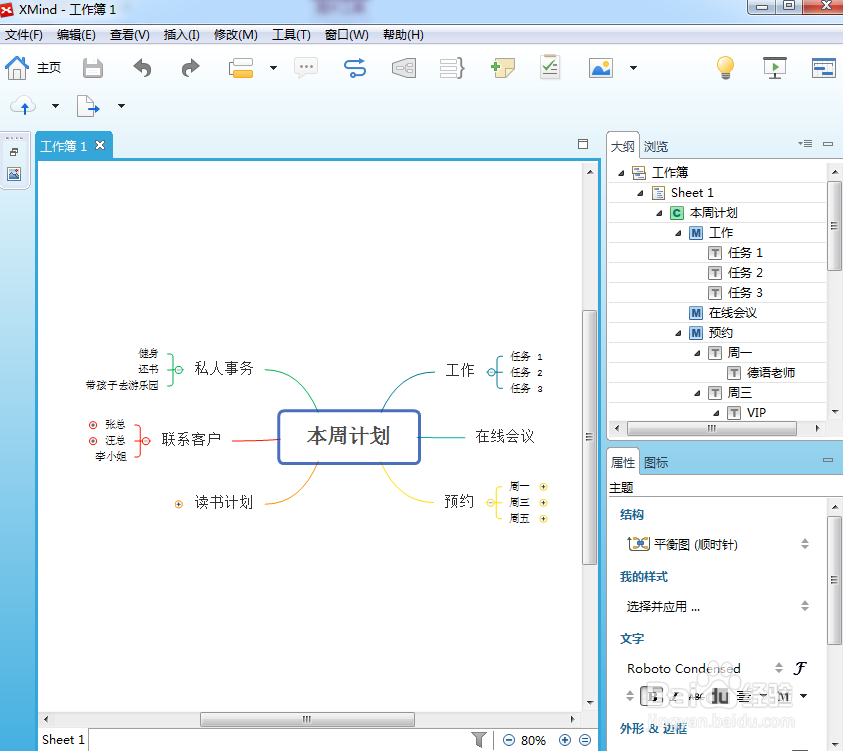Image resolution: width=843 pixels, height=751 pixels.
Task: Insert a new topic using the orange topic icon
Action: tap(241, 68)
